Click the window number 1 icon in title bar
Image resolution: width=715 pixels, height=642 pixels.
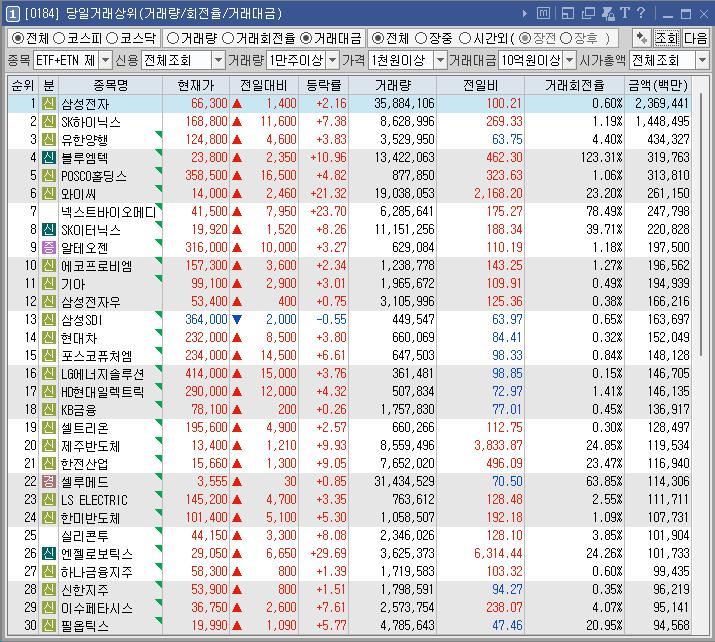(13, 14)
